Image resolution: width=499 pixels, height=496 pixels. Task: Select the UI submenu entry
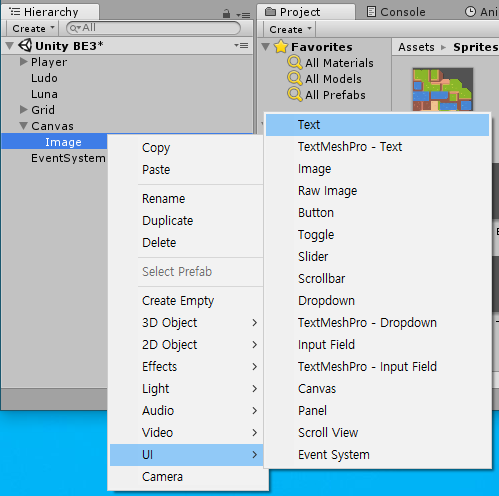(x=186, y=455)
